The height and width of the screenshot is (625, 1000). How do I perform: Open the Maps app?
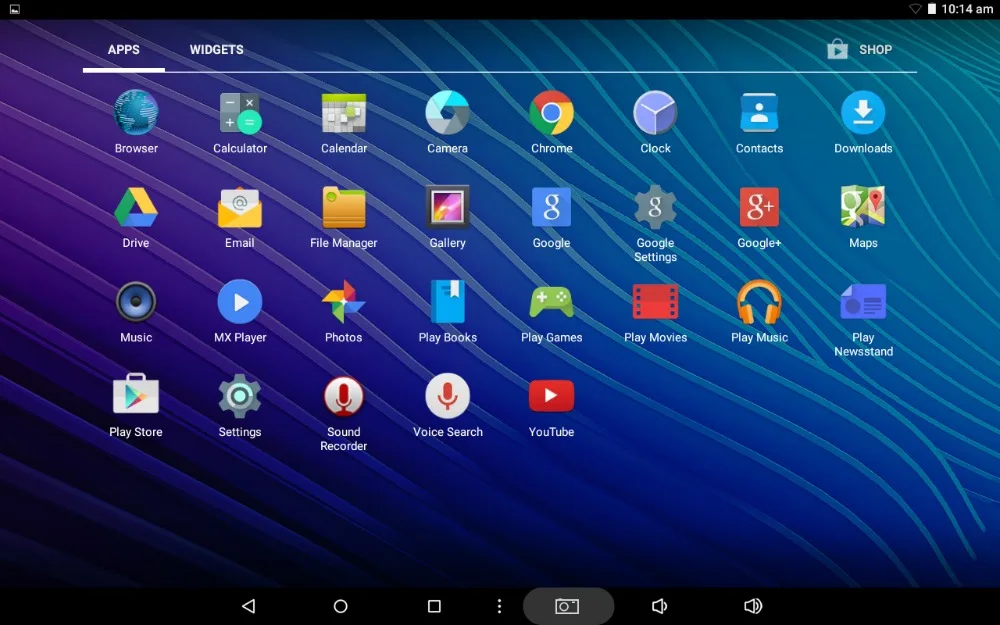863,207
